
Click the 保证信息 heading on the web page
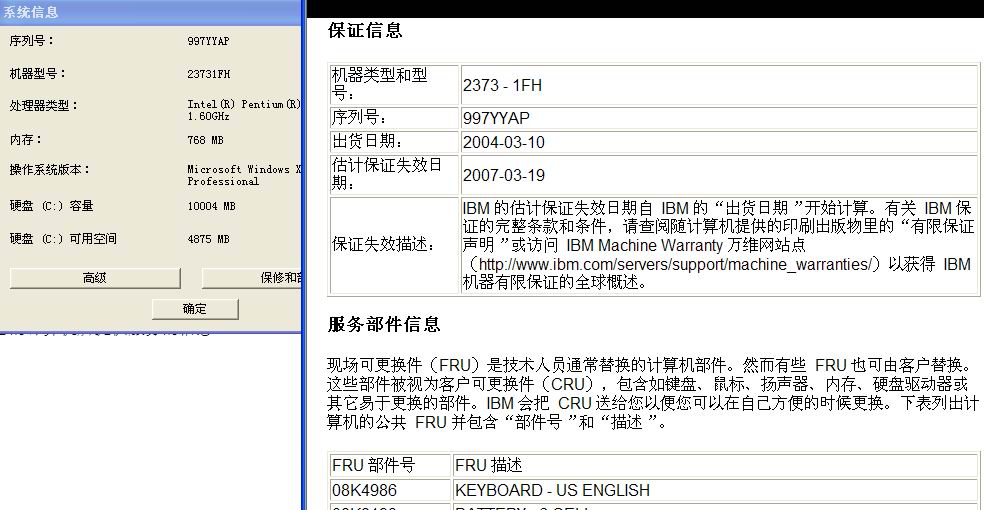coord(365,30)
